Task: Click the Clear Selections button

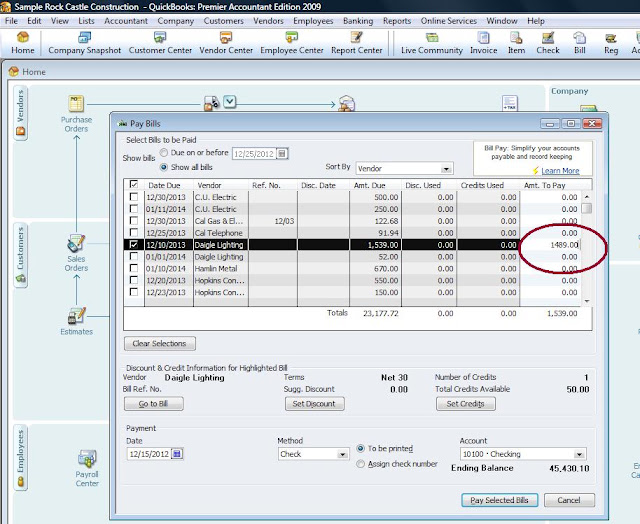Action: pyautogui.click(x=160, y=343)
